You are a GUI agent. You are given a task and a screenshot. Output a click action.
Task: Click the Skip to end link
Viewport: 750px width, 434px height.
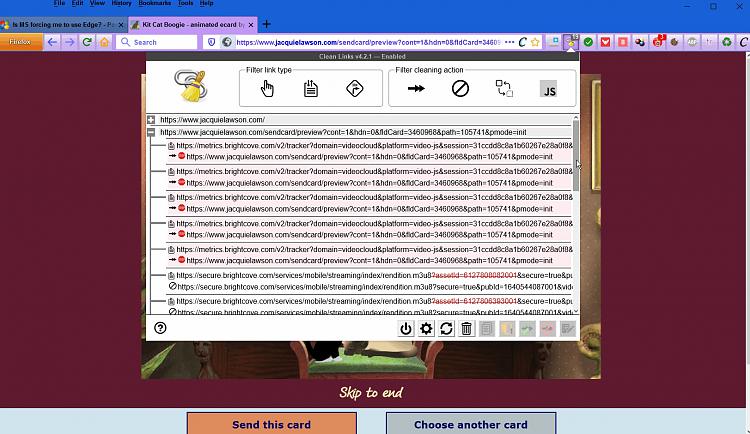pyautogui.click(x=371, y=393)
